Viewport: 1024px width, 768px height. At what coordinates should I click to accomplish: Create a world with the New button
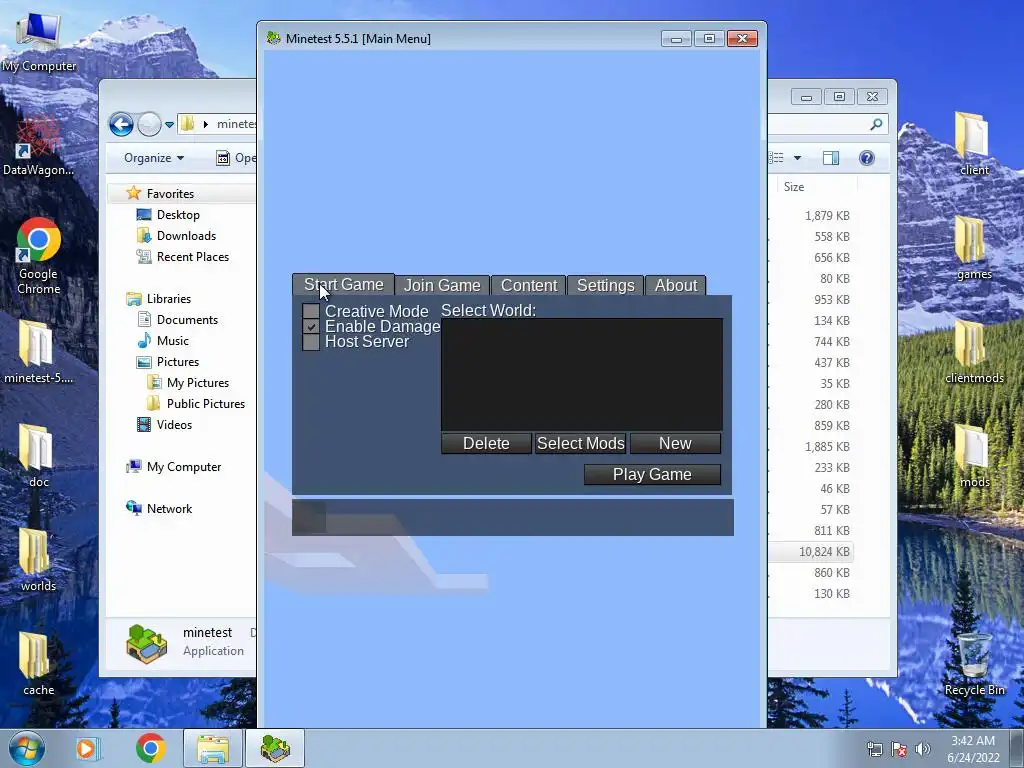tap(675, 443)
